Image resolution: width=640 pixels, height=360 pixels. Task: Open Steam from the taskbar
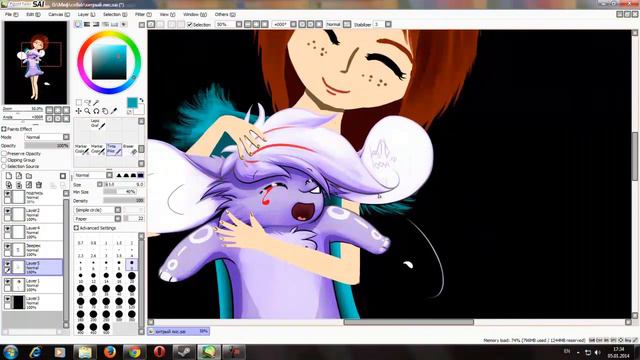(184, 351)
